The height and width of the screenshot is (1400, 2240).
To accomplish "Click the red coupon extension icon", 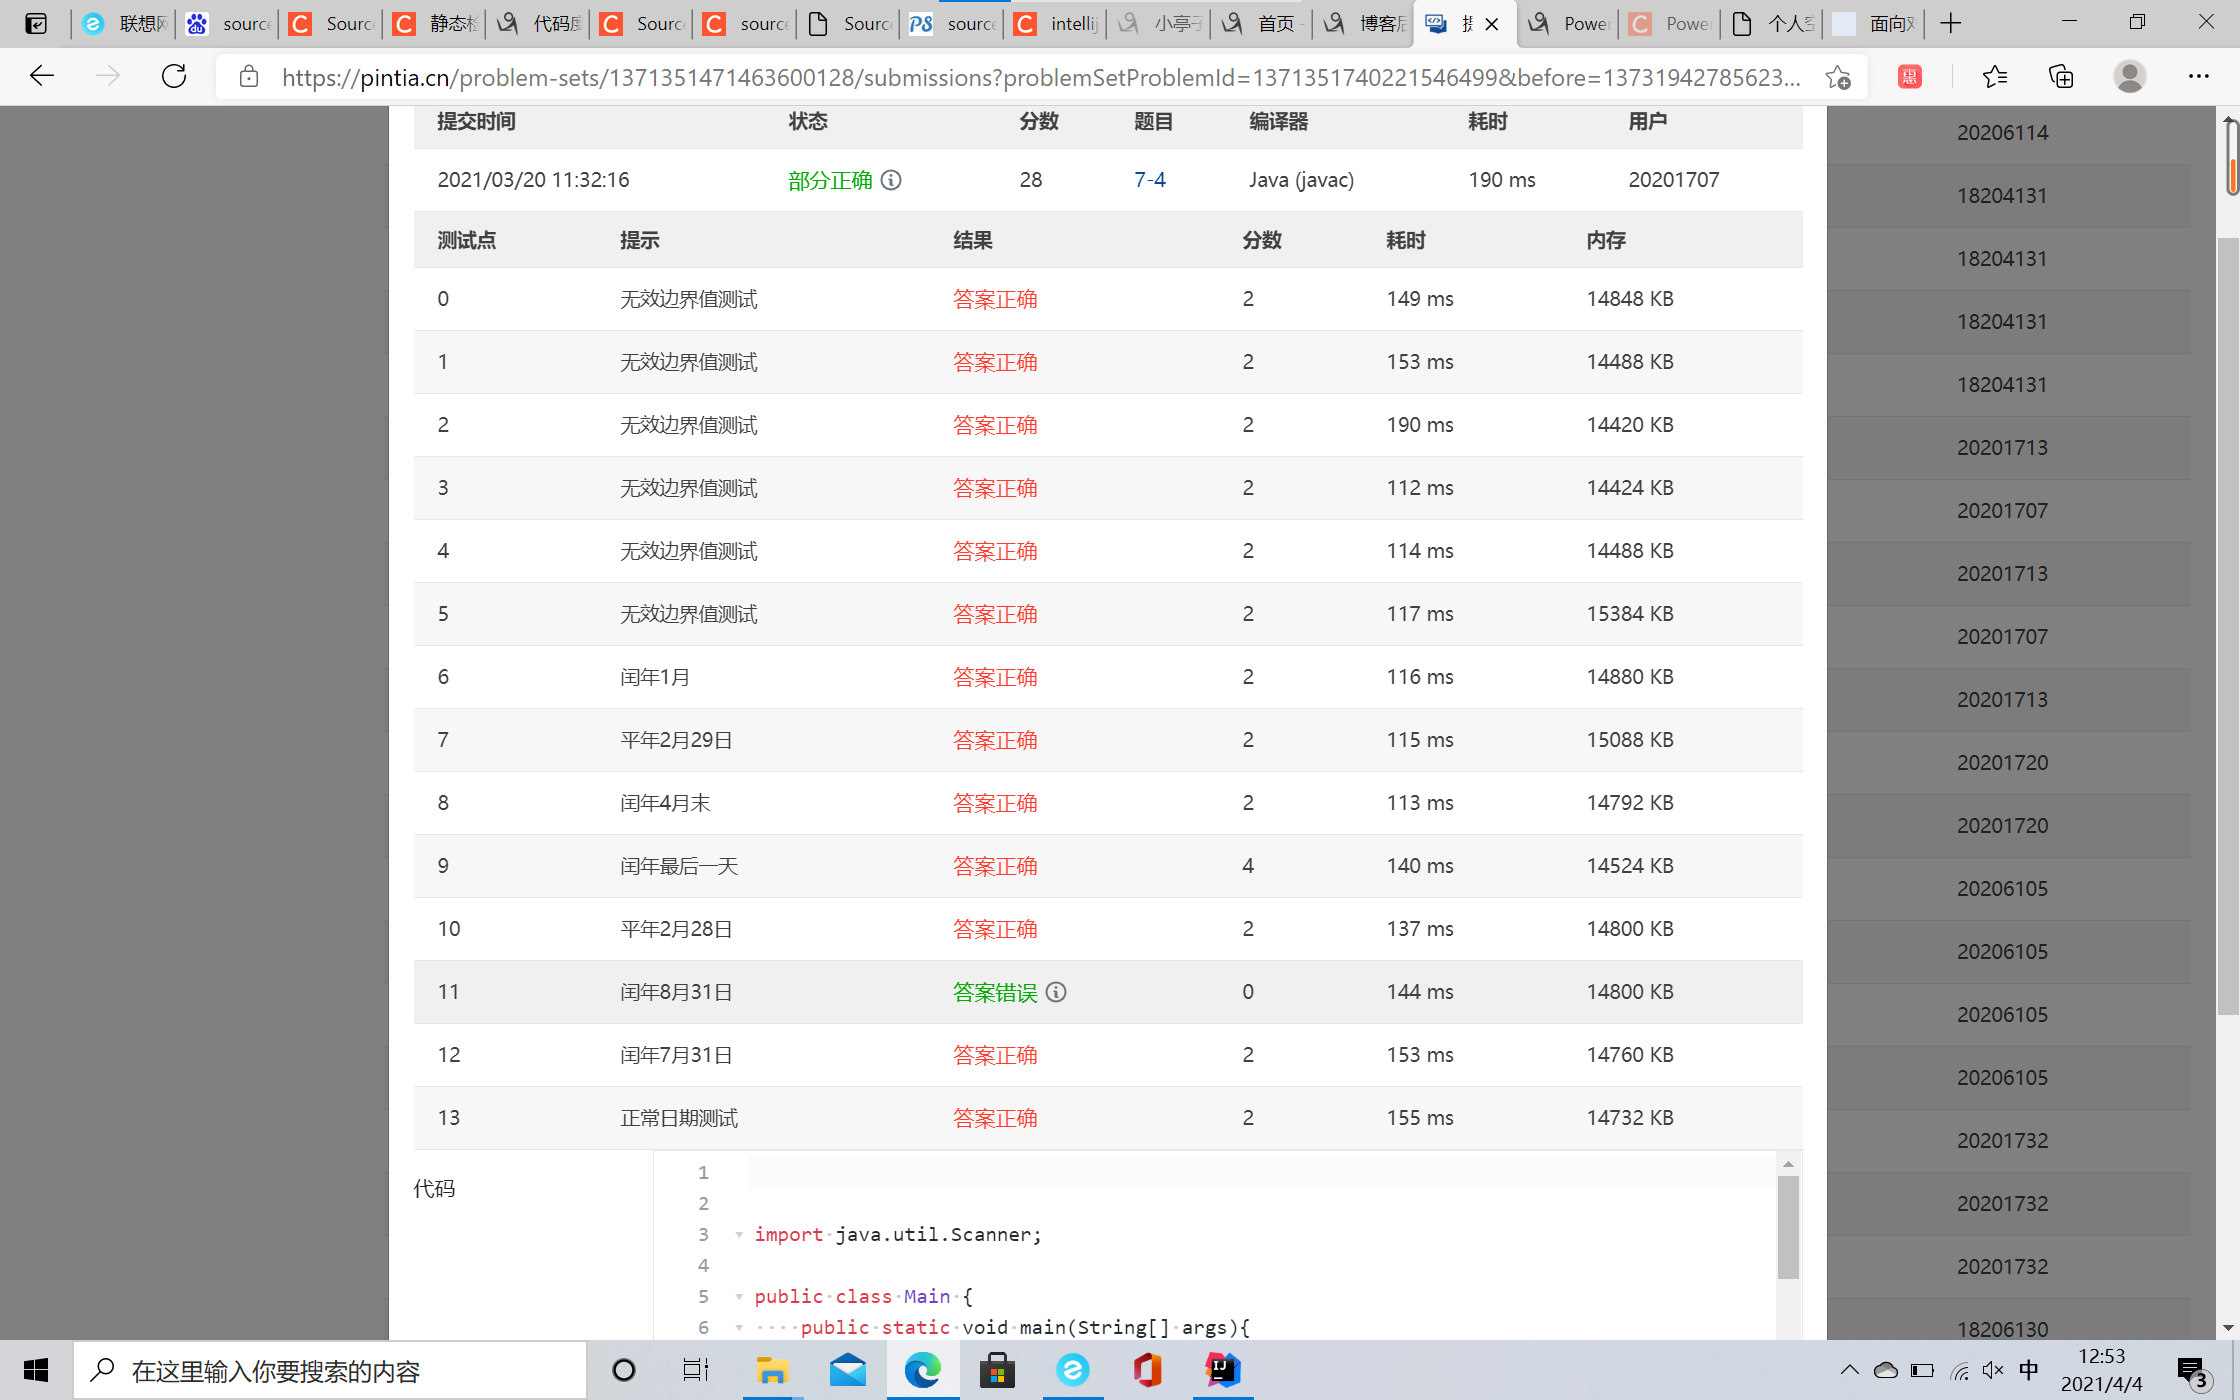I will (1910, 77).
